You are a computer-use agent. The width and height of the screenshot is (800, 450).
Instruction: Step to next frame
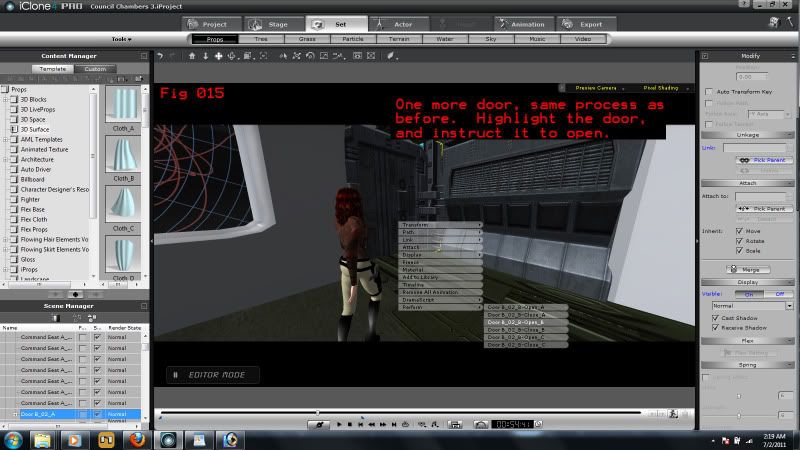[383, 424]
